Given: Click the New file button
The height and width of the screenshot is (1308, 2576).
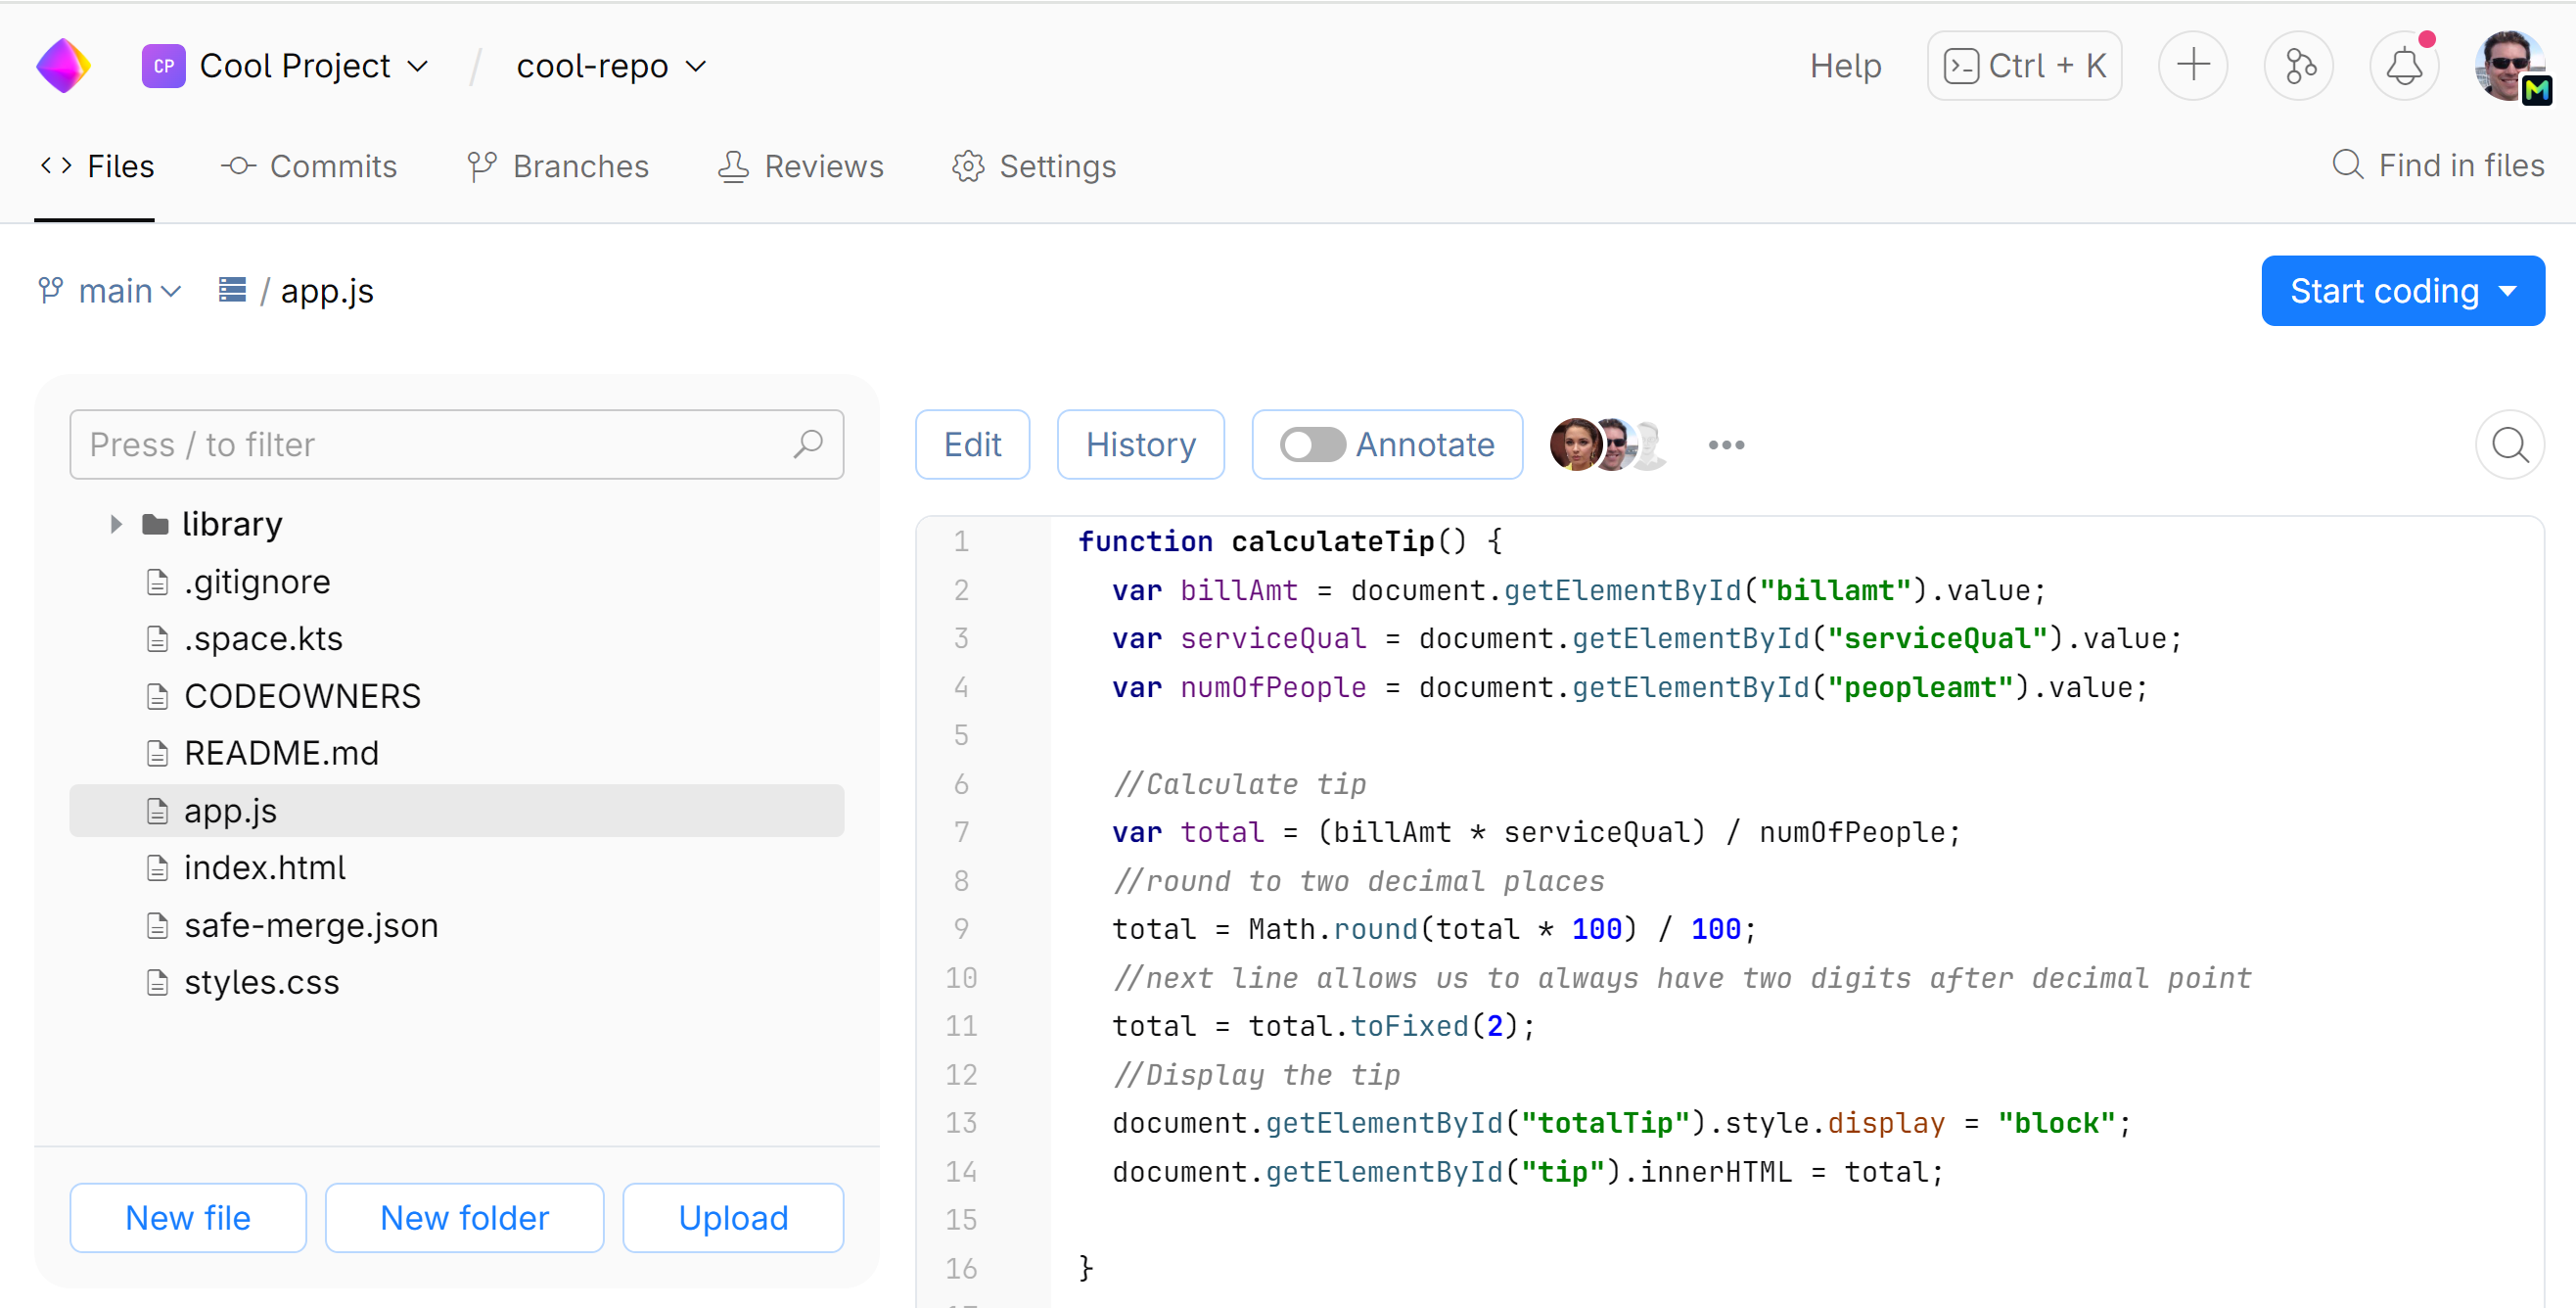Looking at the screenshot, I should coord(187,1217).
